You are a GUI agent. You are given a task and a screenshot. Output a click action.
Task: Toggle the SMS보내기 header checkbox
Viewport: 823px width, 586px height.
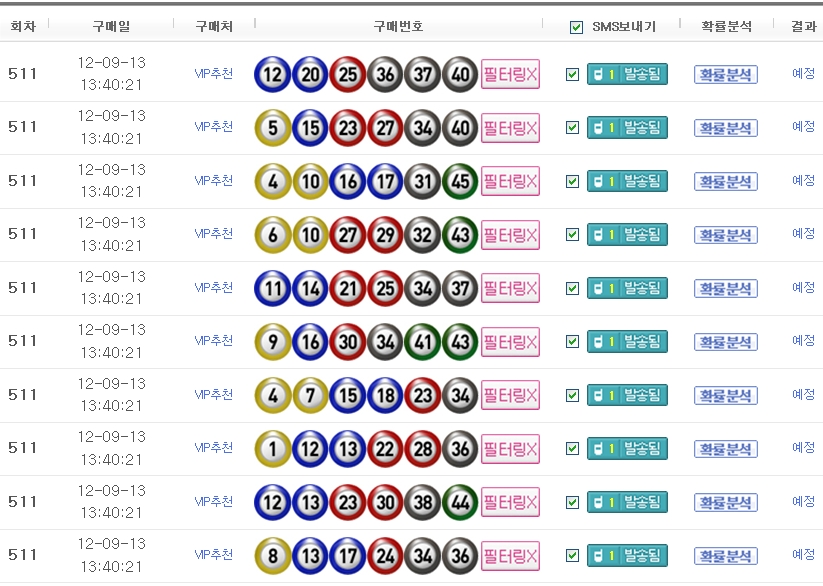coord(576,27)
